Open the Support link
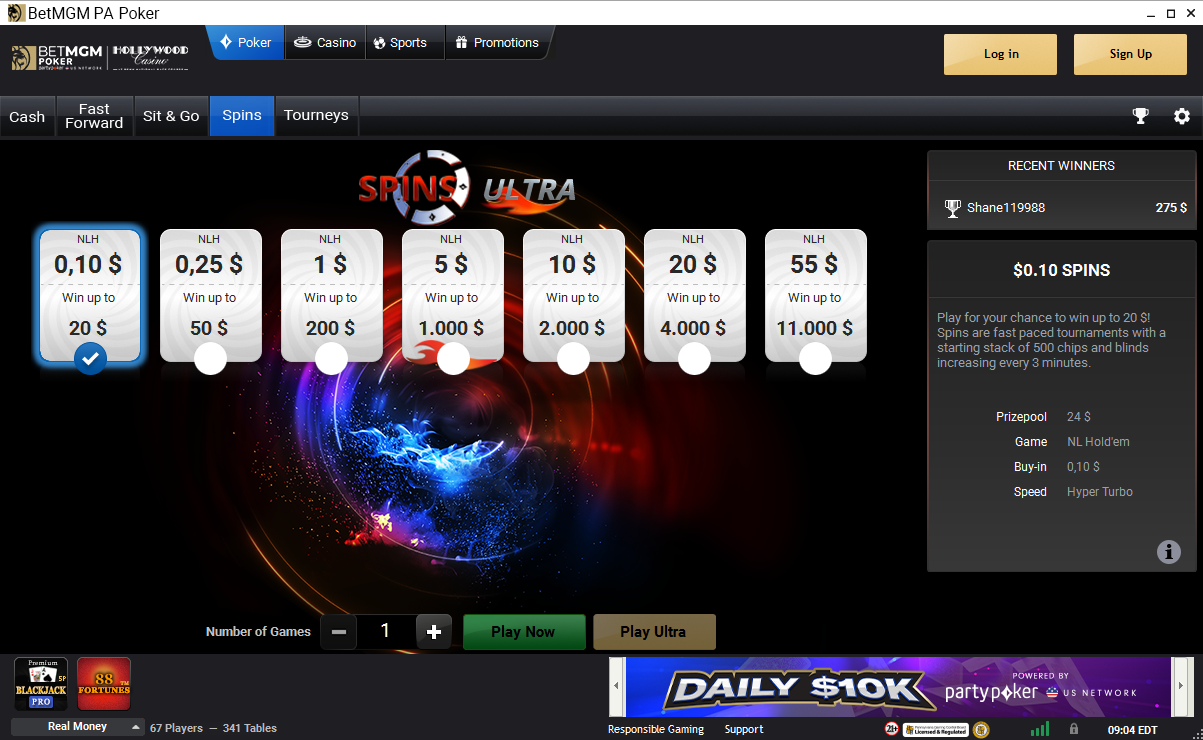Image resolution: width=1203 pixels, height=740 pixels. (744, 729)
